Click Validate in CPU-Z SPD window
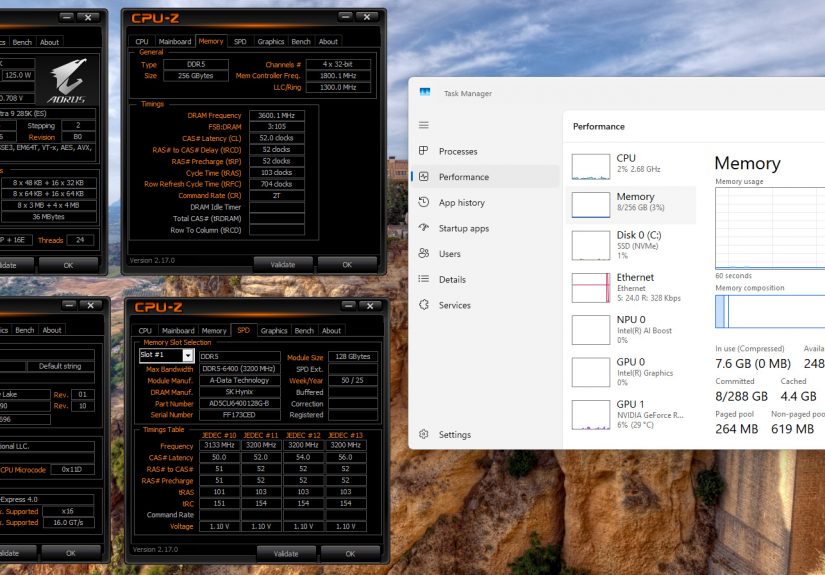This screenshot has width=825, height=575. pos(286,553)
